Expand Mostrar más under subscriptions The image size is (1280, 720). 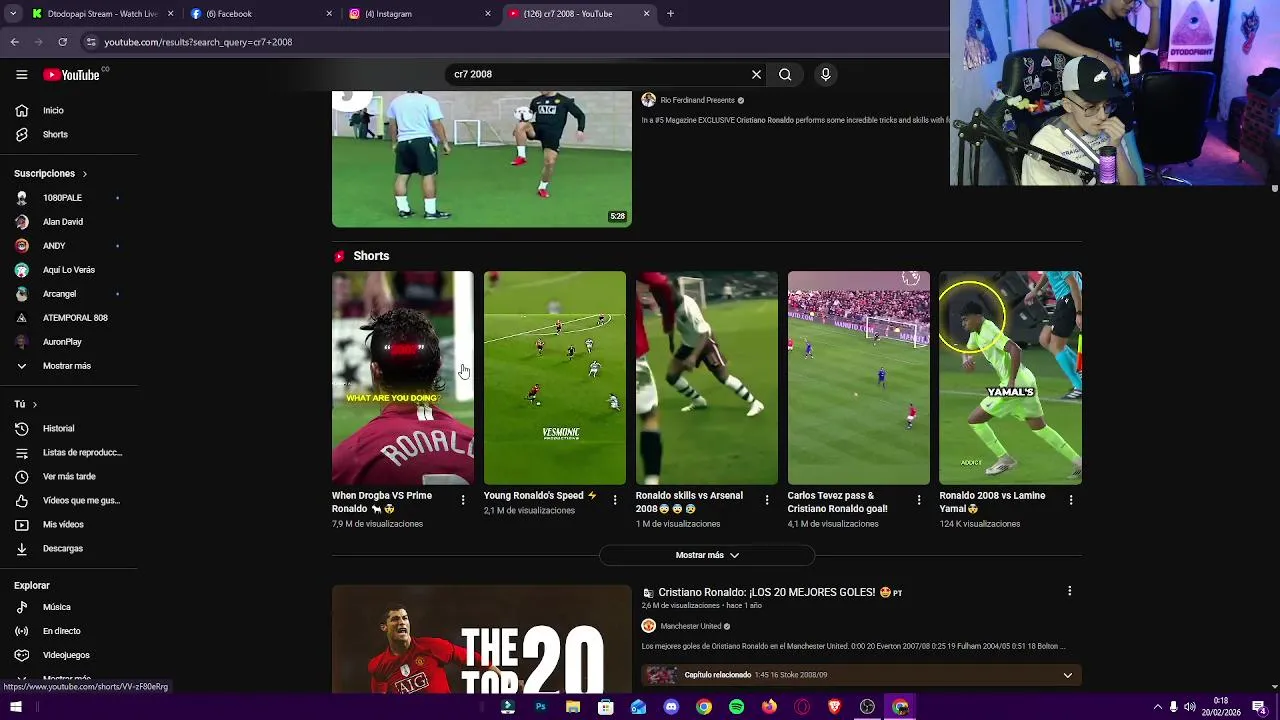pyautogui.click(x=69, y=366)
